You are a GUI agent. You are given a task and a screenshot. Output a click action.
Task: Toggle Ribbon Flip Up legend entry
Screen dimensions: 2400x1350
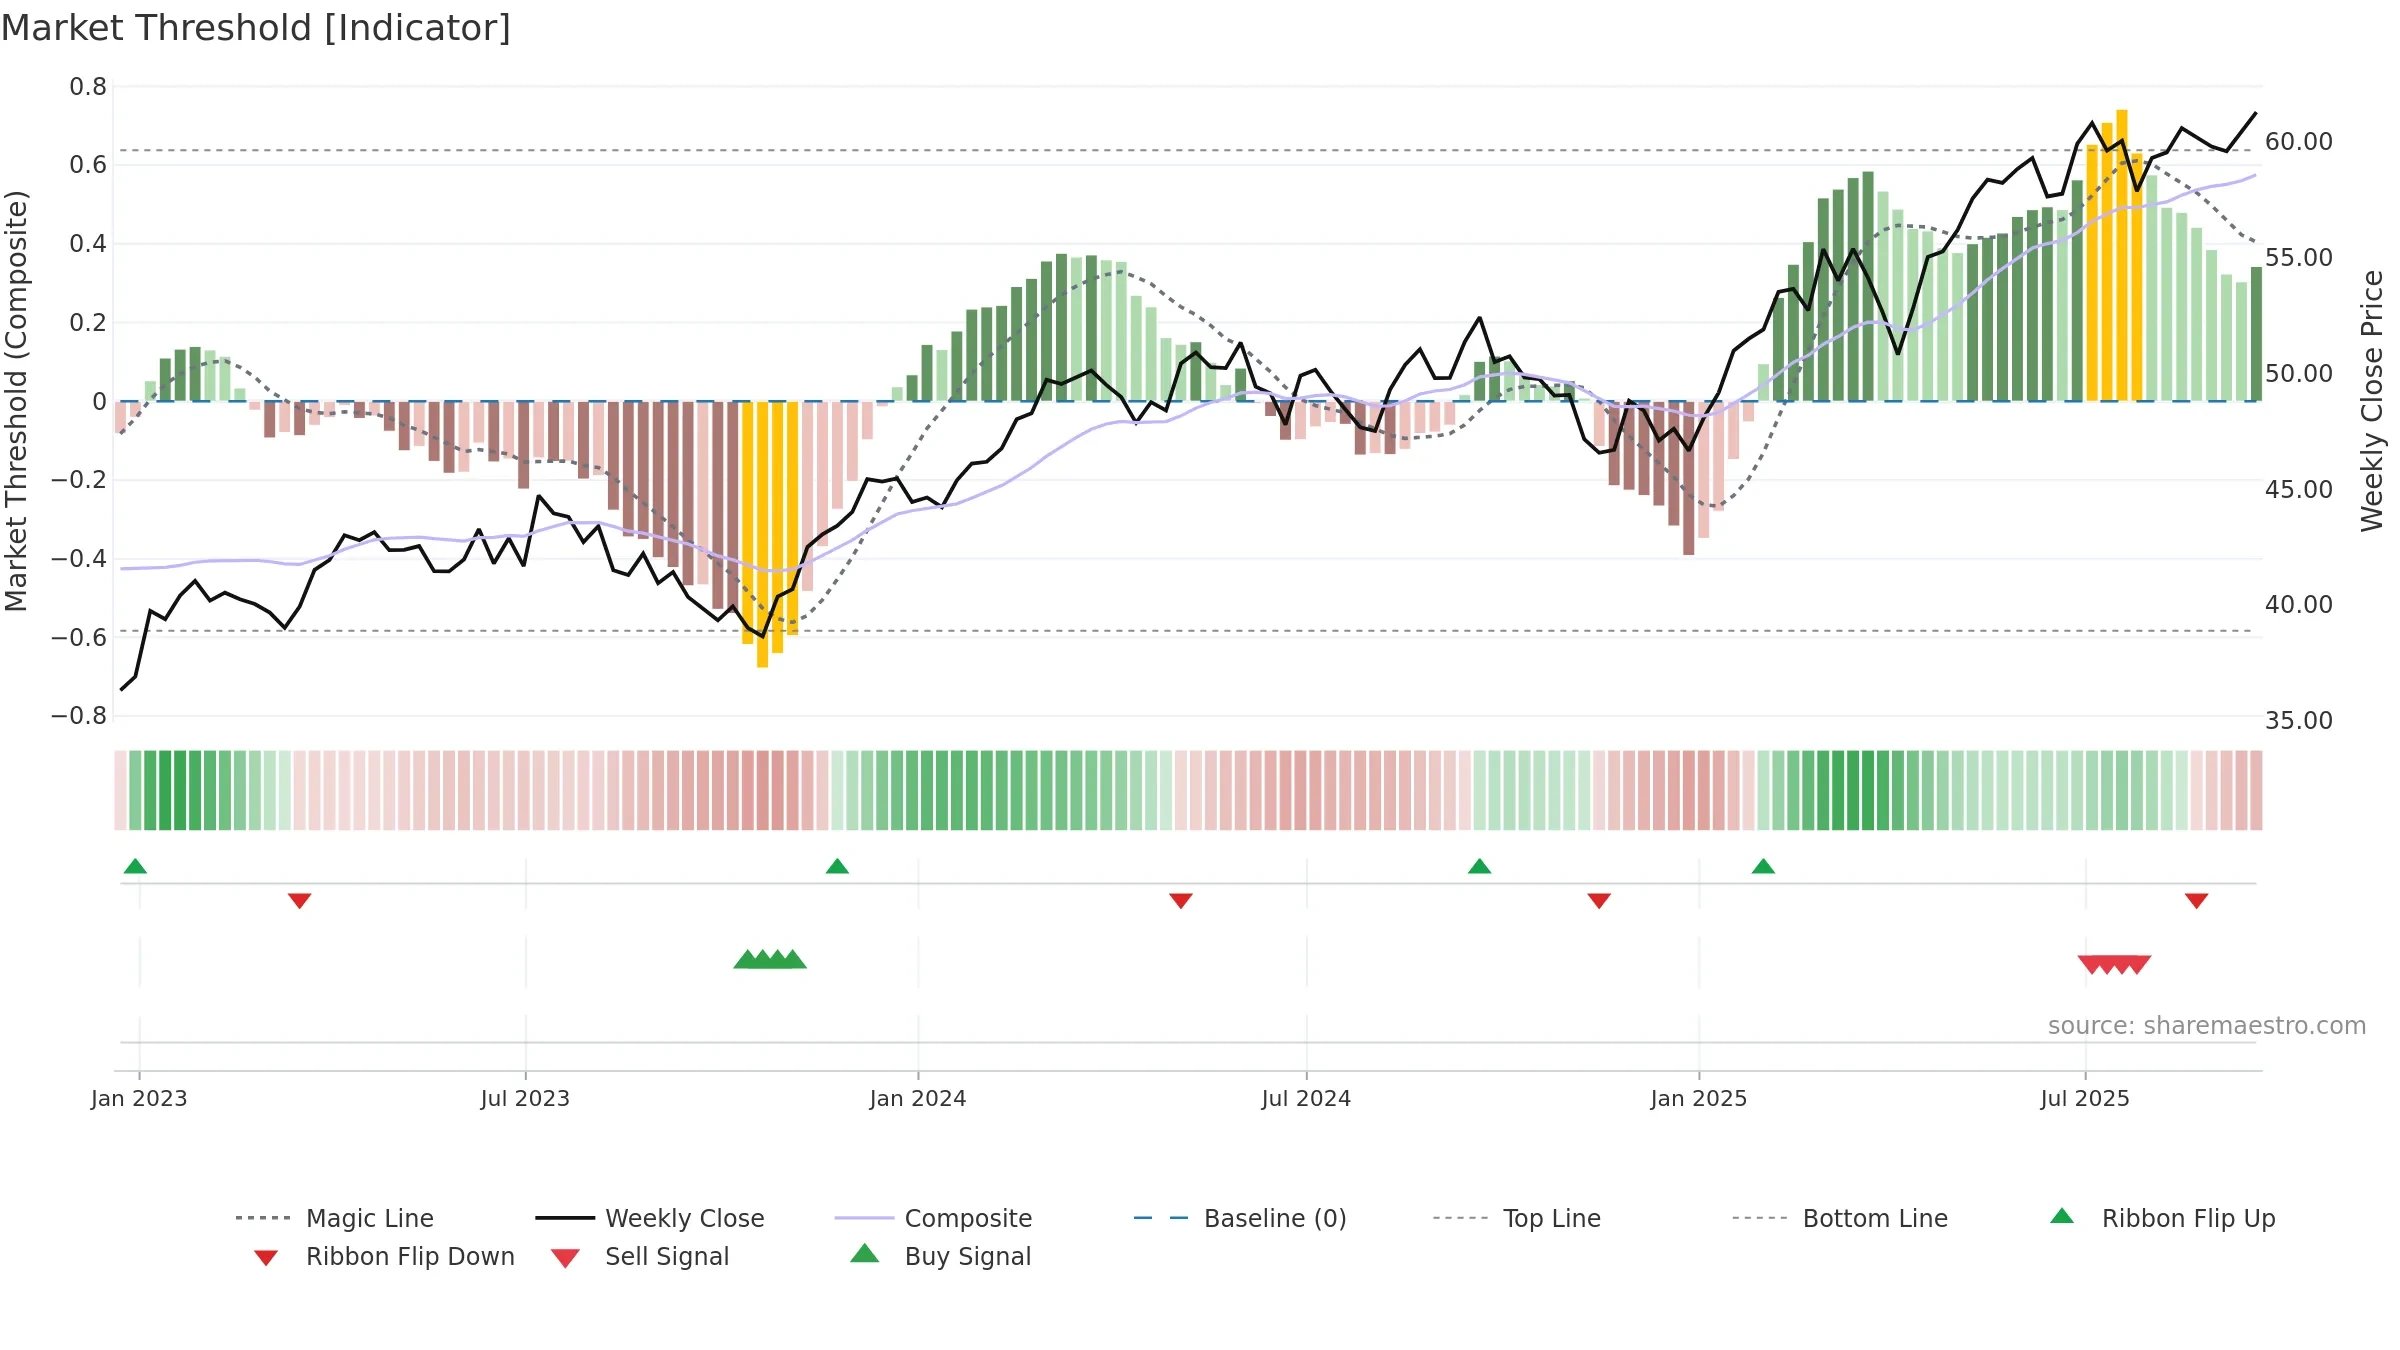tap(2162, 1218)
